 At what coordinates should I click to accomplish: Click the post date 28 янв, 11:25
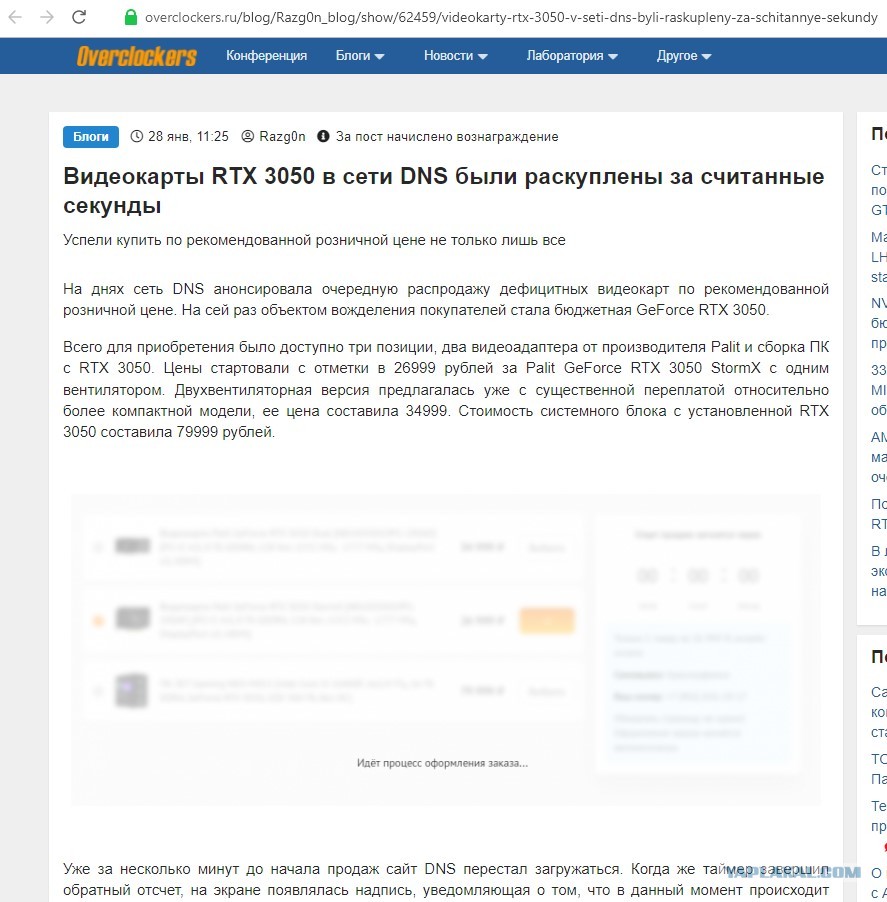tap(188, 136)
